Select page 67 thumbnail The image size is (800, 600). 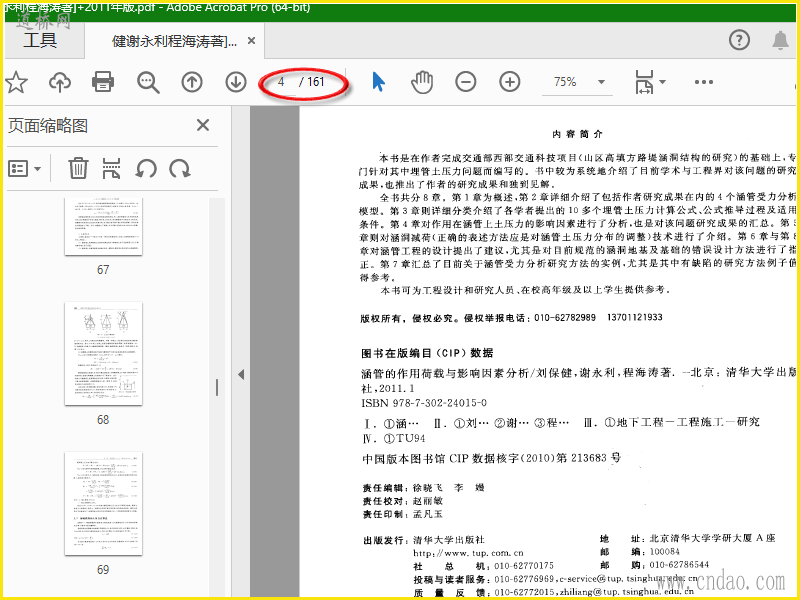[x=104, y=227]
